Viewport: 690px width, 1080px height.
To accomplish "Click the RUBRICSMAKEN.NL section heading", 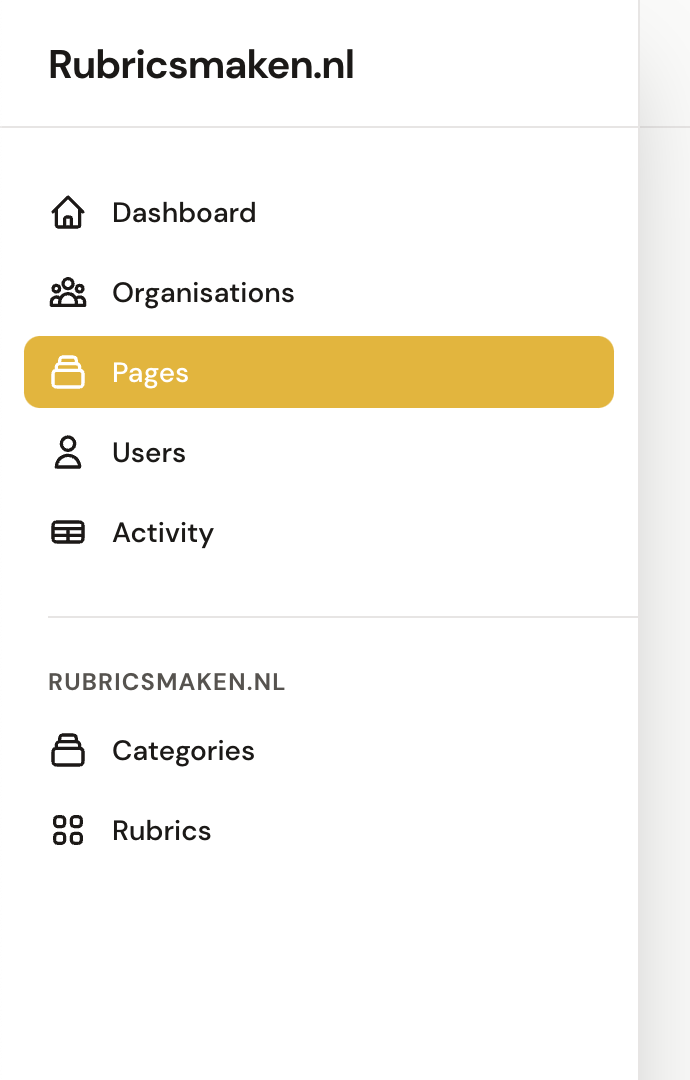I will (x=166, y=682).
